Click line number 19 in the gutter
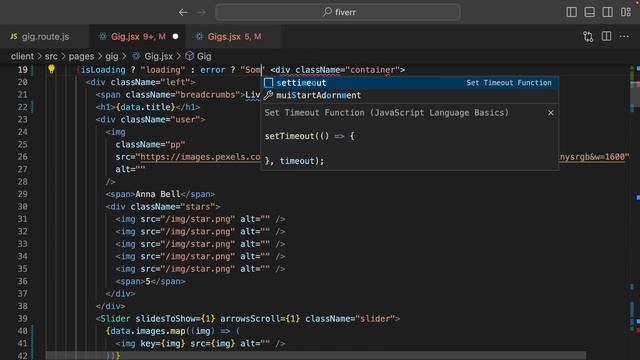 point(22,70)
